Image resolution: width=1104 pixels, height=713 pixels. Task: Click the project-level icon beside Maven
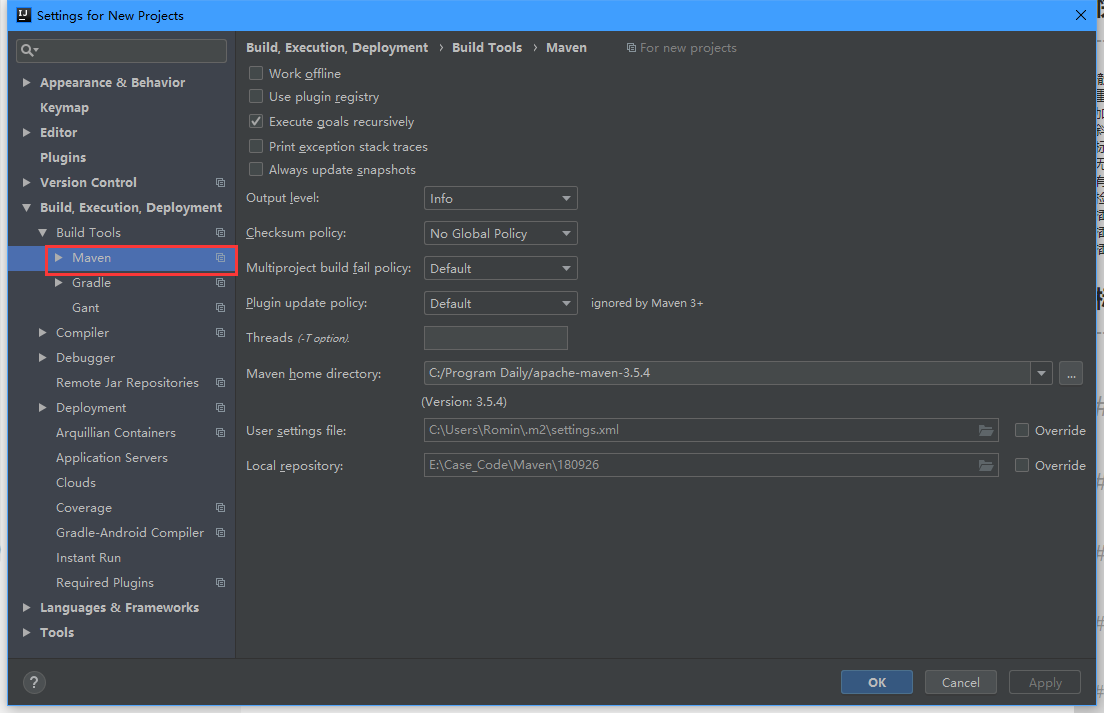[220, 258]
